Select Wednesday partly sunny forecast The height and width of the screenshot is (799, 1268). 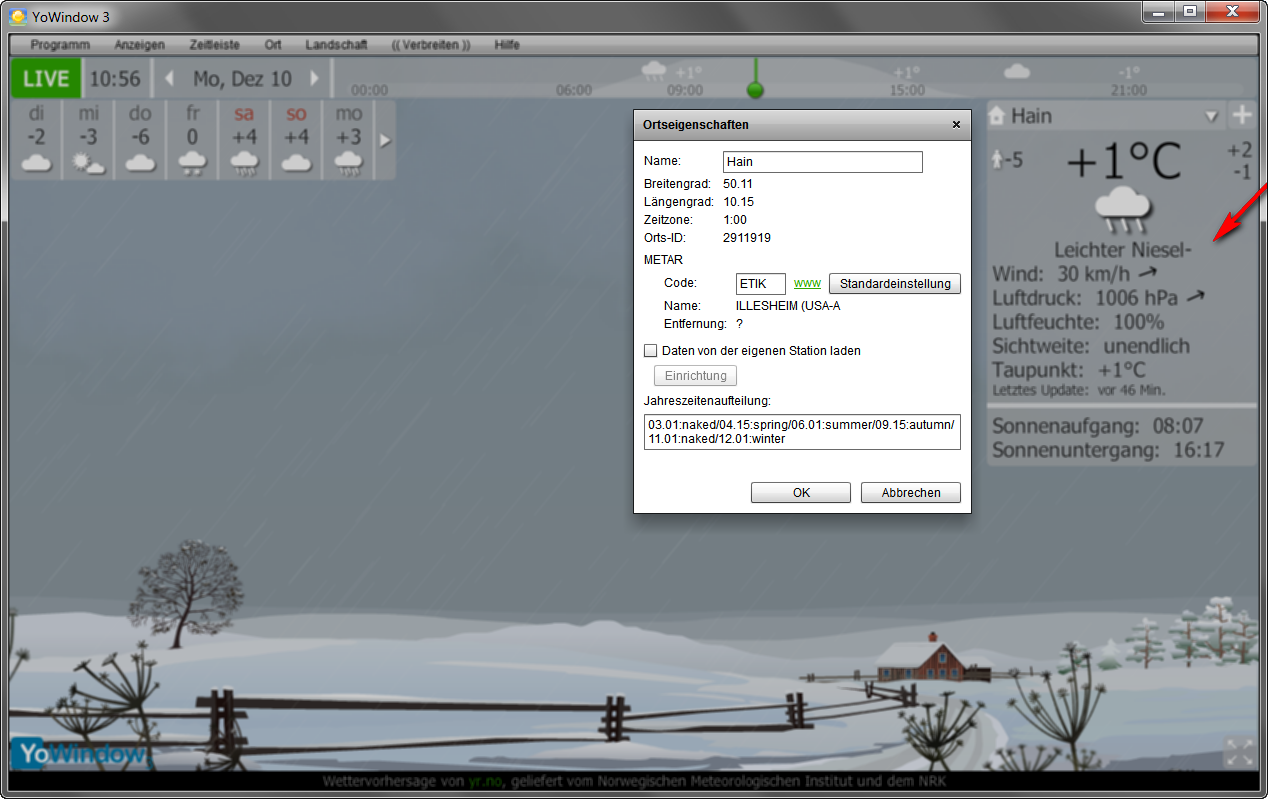point(89,141)
